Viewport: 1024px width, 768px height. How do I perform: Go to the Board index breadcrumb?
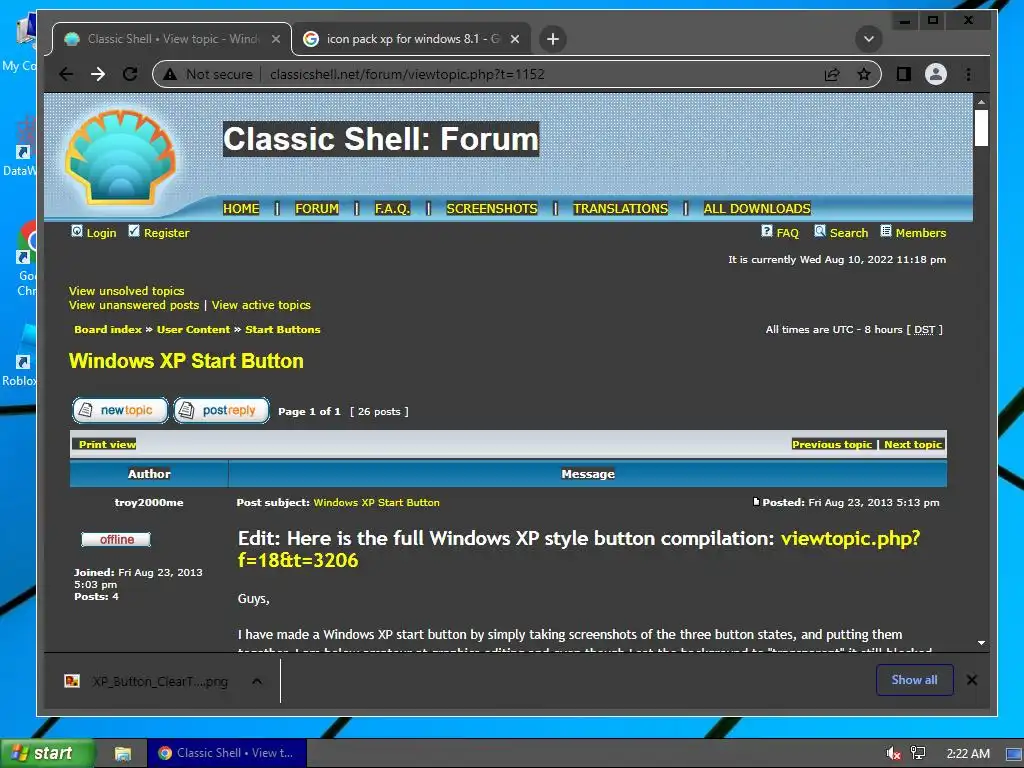(108, 330)
